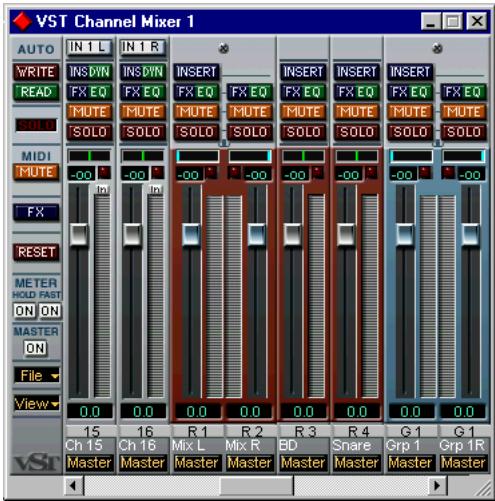Open INSERT for Grp 1 channel
This screenshot has height=501, width=495.
(410, 72)
